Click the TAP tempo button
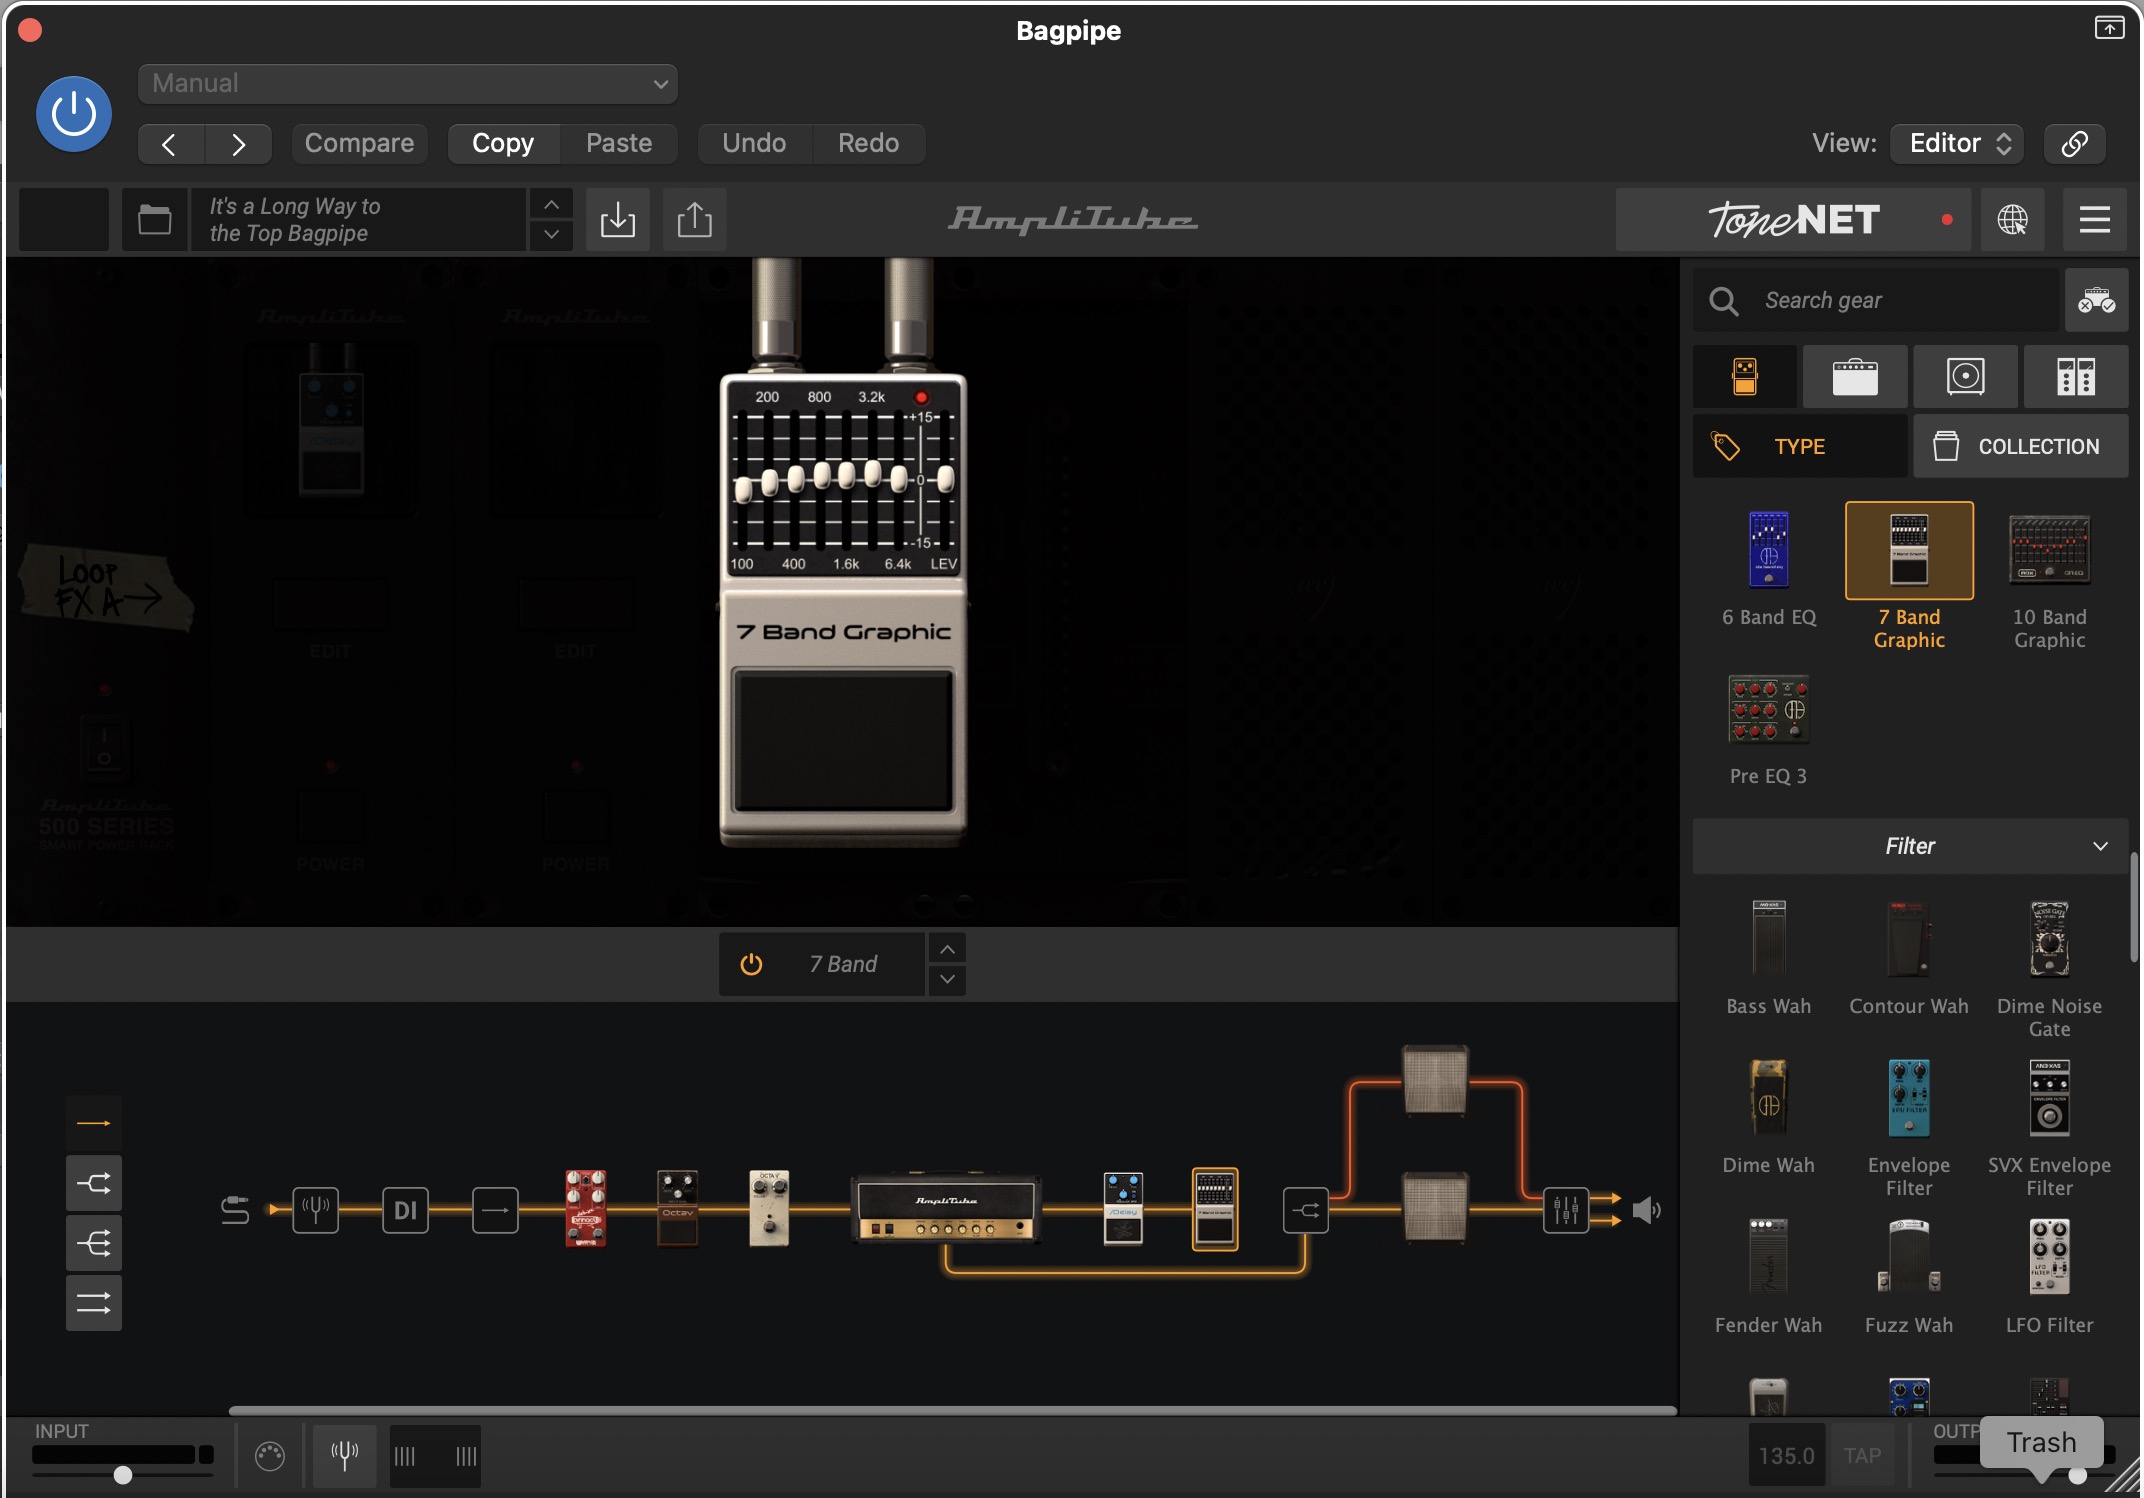2144x1498 pixels. point(1862,1456)
